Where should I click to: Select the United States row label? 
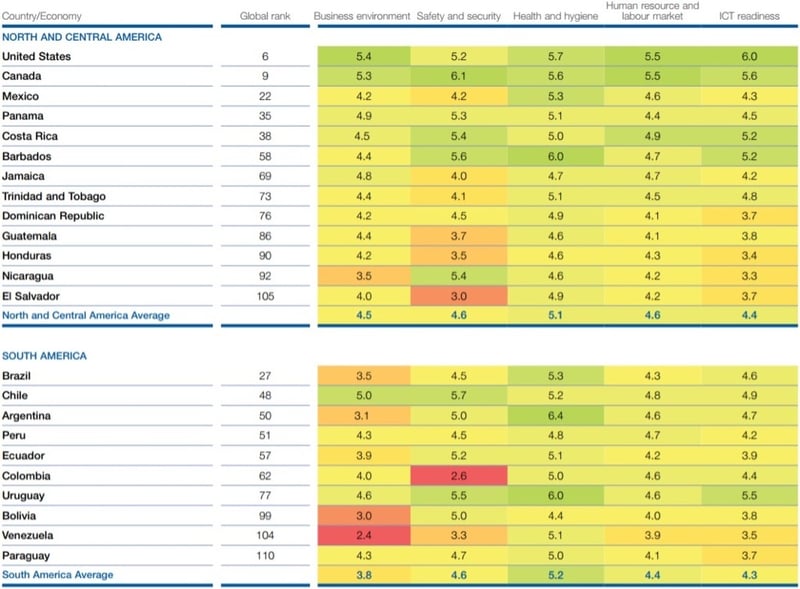[37, 56]
